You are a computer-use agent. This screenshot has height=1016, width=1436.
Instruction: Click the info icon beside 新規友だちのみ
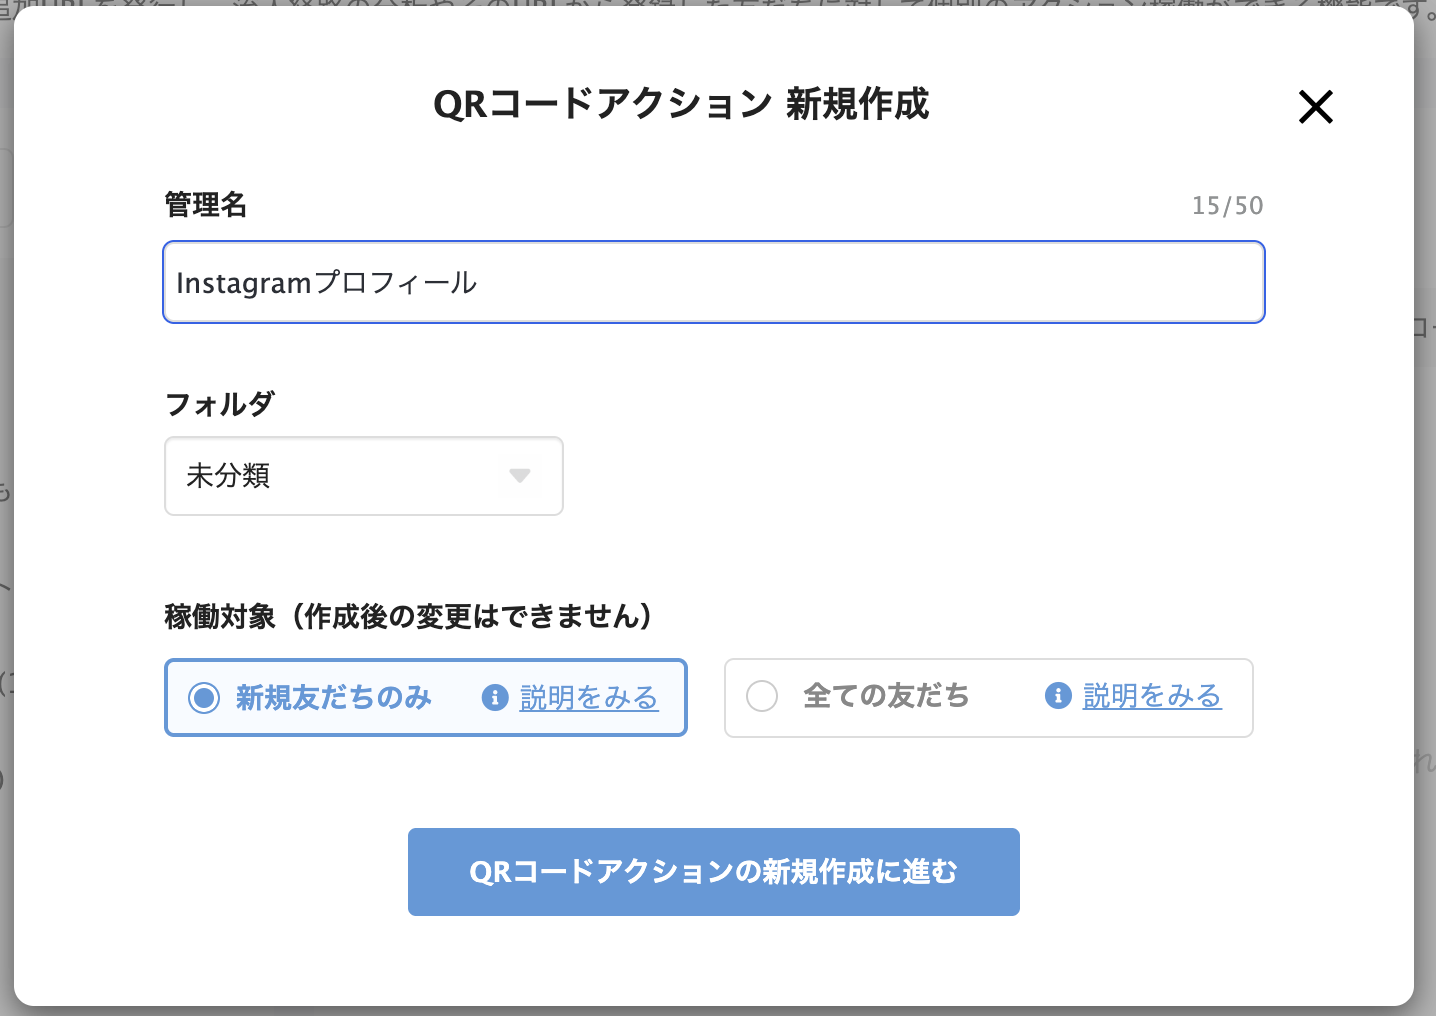(495, 697)
